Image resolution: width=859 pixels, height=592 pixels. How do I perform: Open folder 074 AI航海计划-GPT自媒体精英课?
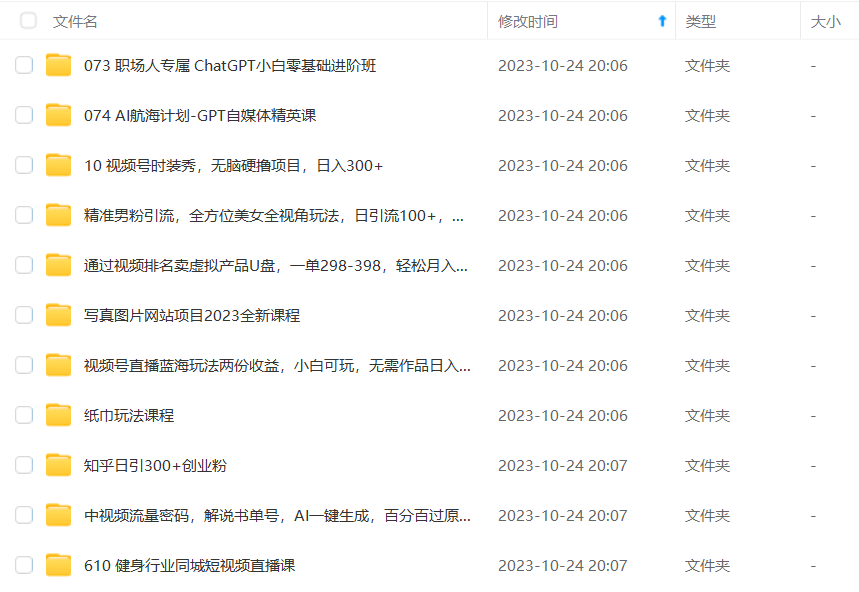click(200, 116)
